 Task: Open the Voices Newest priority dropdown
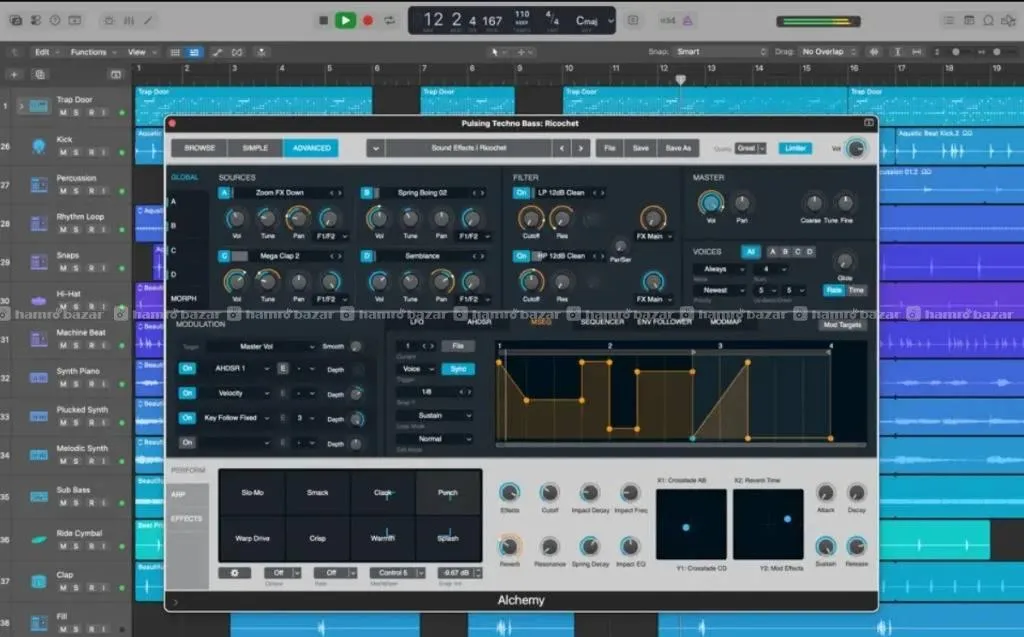point(719,290)
